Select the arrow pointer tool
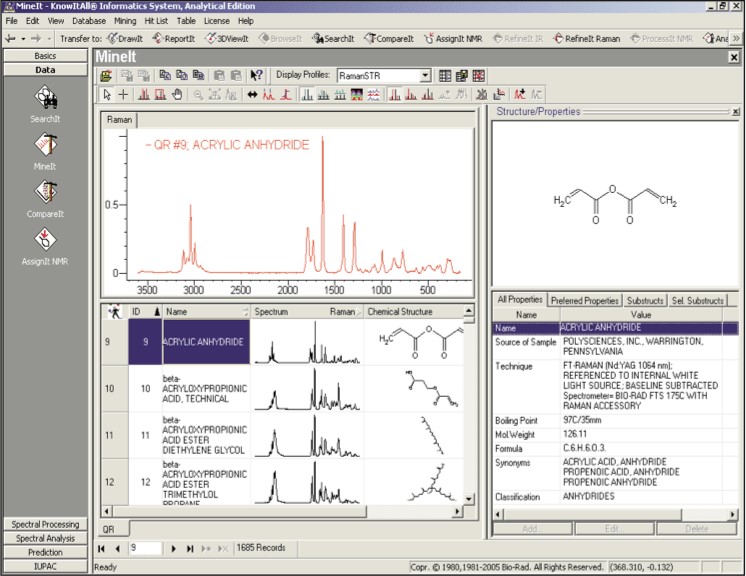The width and height of the screenshot is (746, 576). pos(107,95)
